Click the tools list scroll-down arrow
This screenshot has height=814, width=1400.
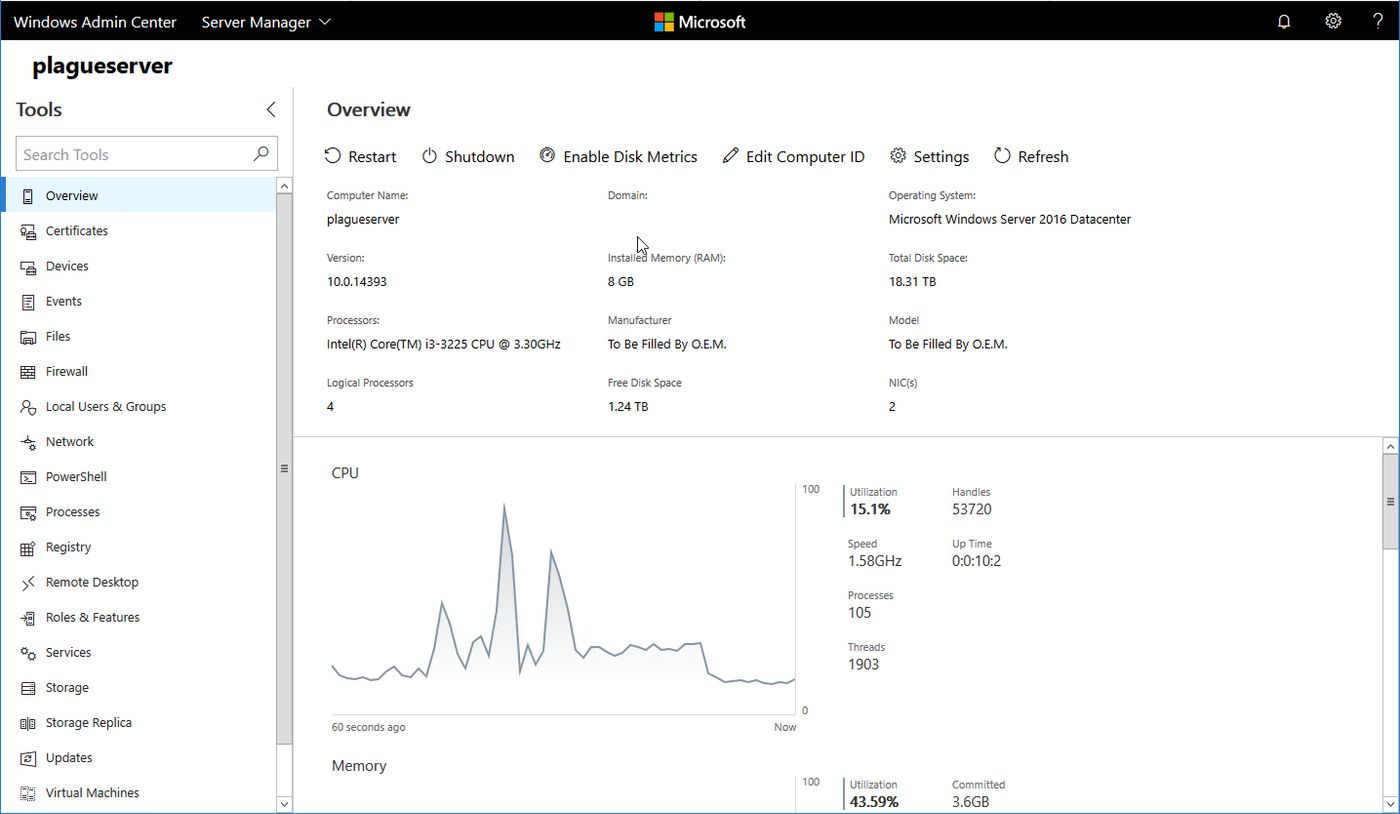[x=284, y=804]
